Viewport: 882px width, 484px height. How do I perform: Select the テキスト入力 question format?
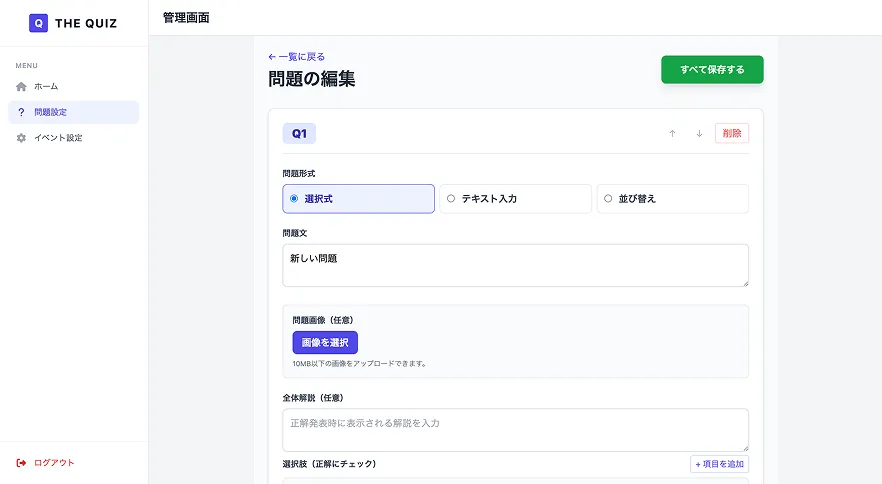click(x=515, y=199)
